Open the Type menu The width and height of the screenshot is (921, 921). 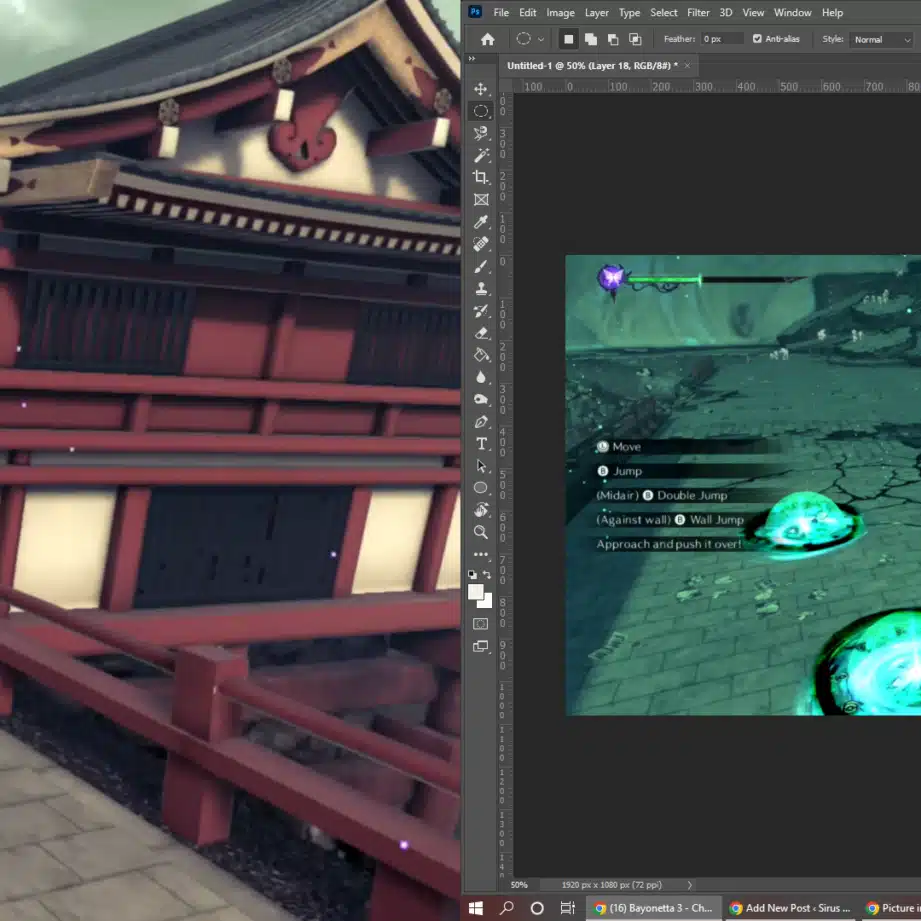[x=629, y=12]
